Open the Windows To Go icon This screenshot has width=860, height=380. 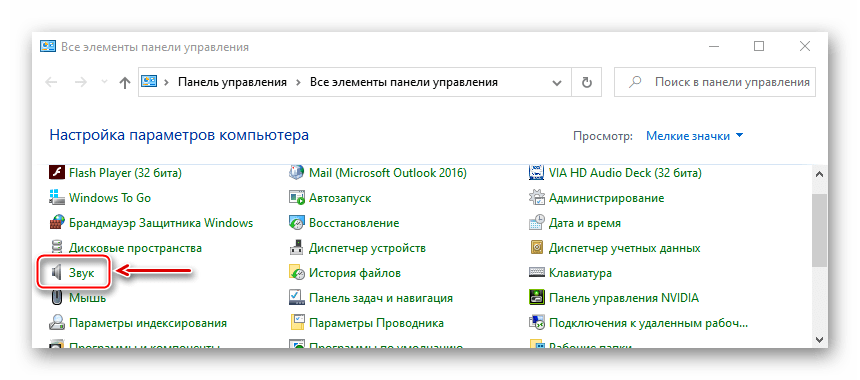tap(56, 198)
